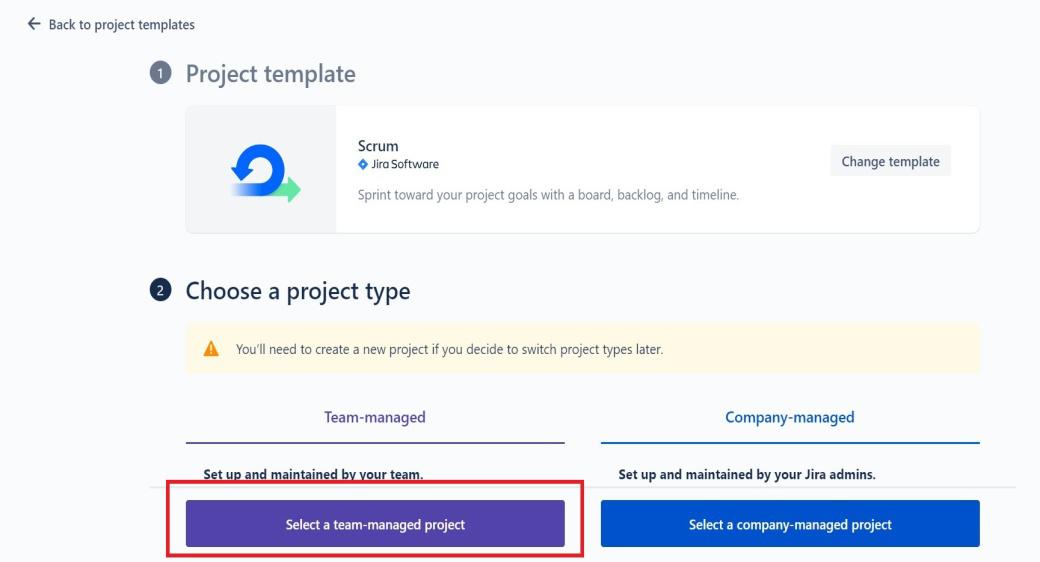This screenshot has height=562, width=1040.
Task: Switch to the Team-managed column heading
Action: pyautogui.click(x=375, y=417)
